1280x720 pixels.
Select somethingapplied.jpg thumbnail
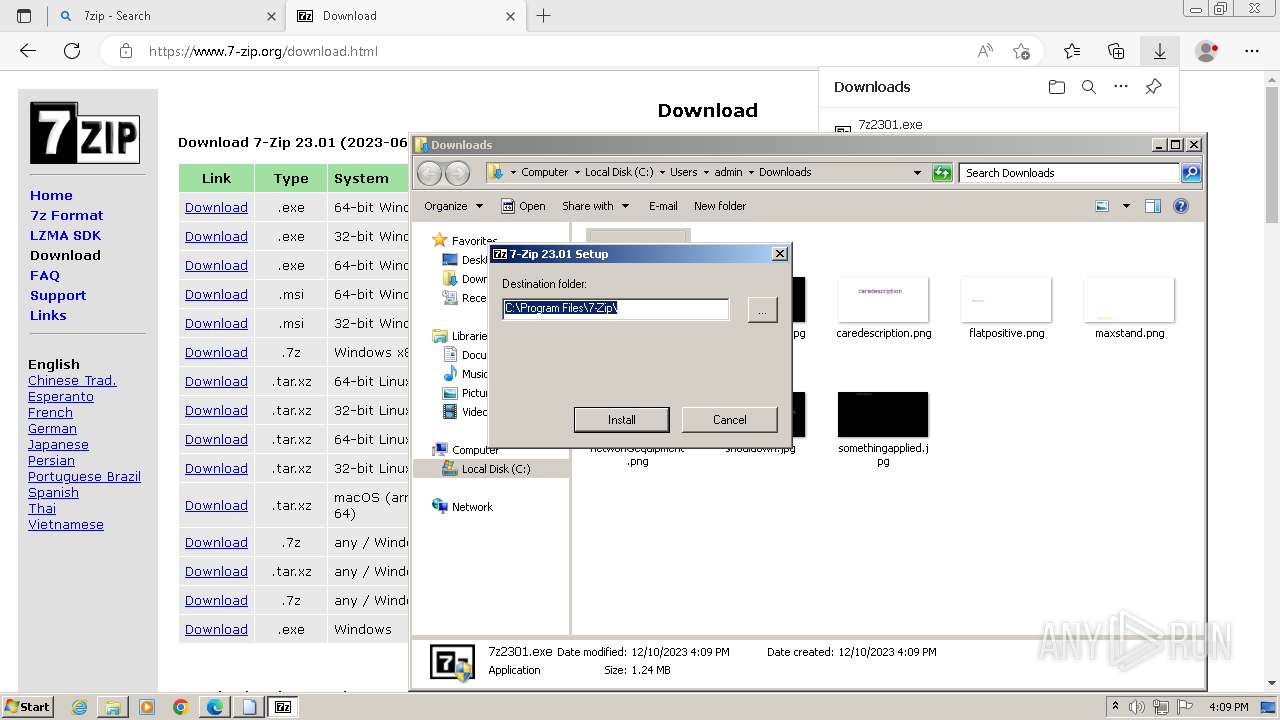click(883, 415)
